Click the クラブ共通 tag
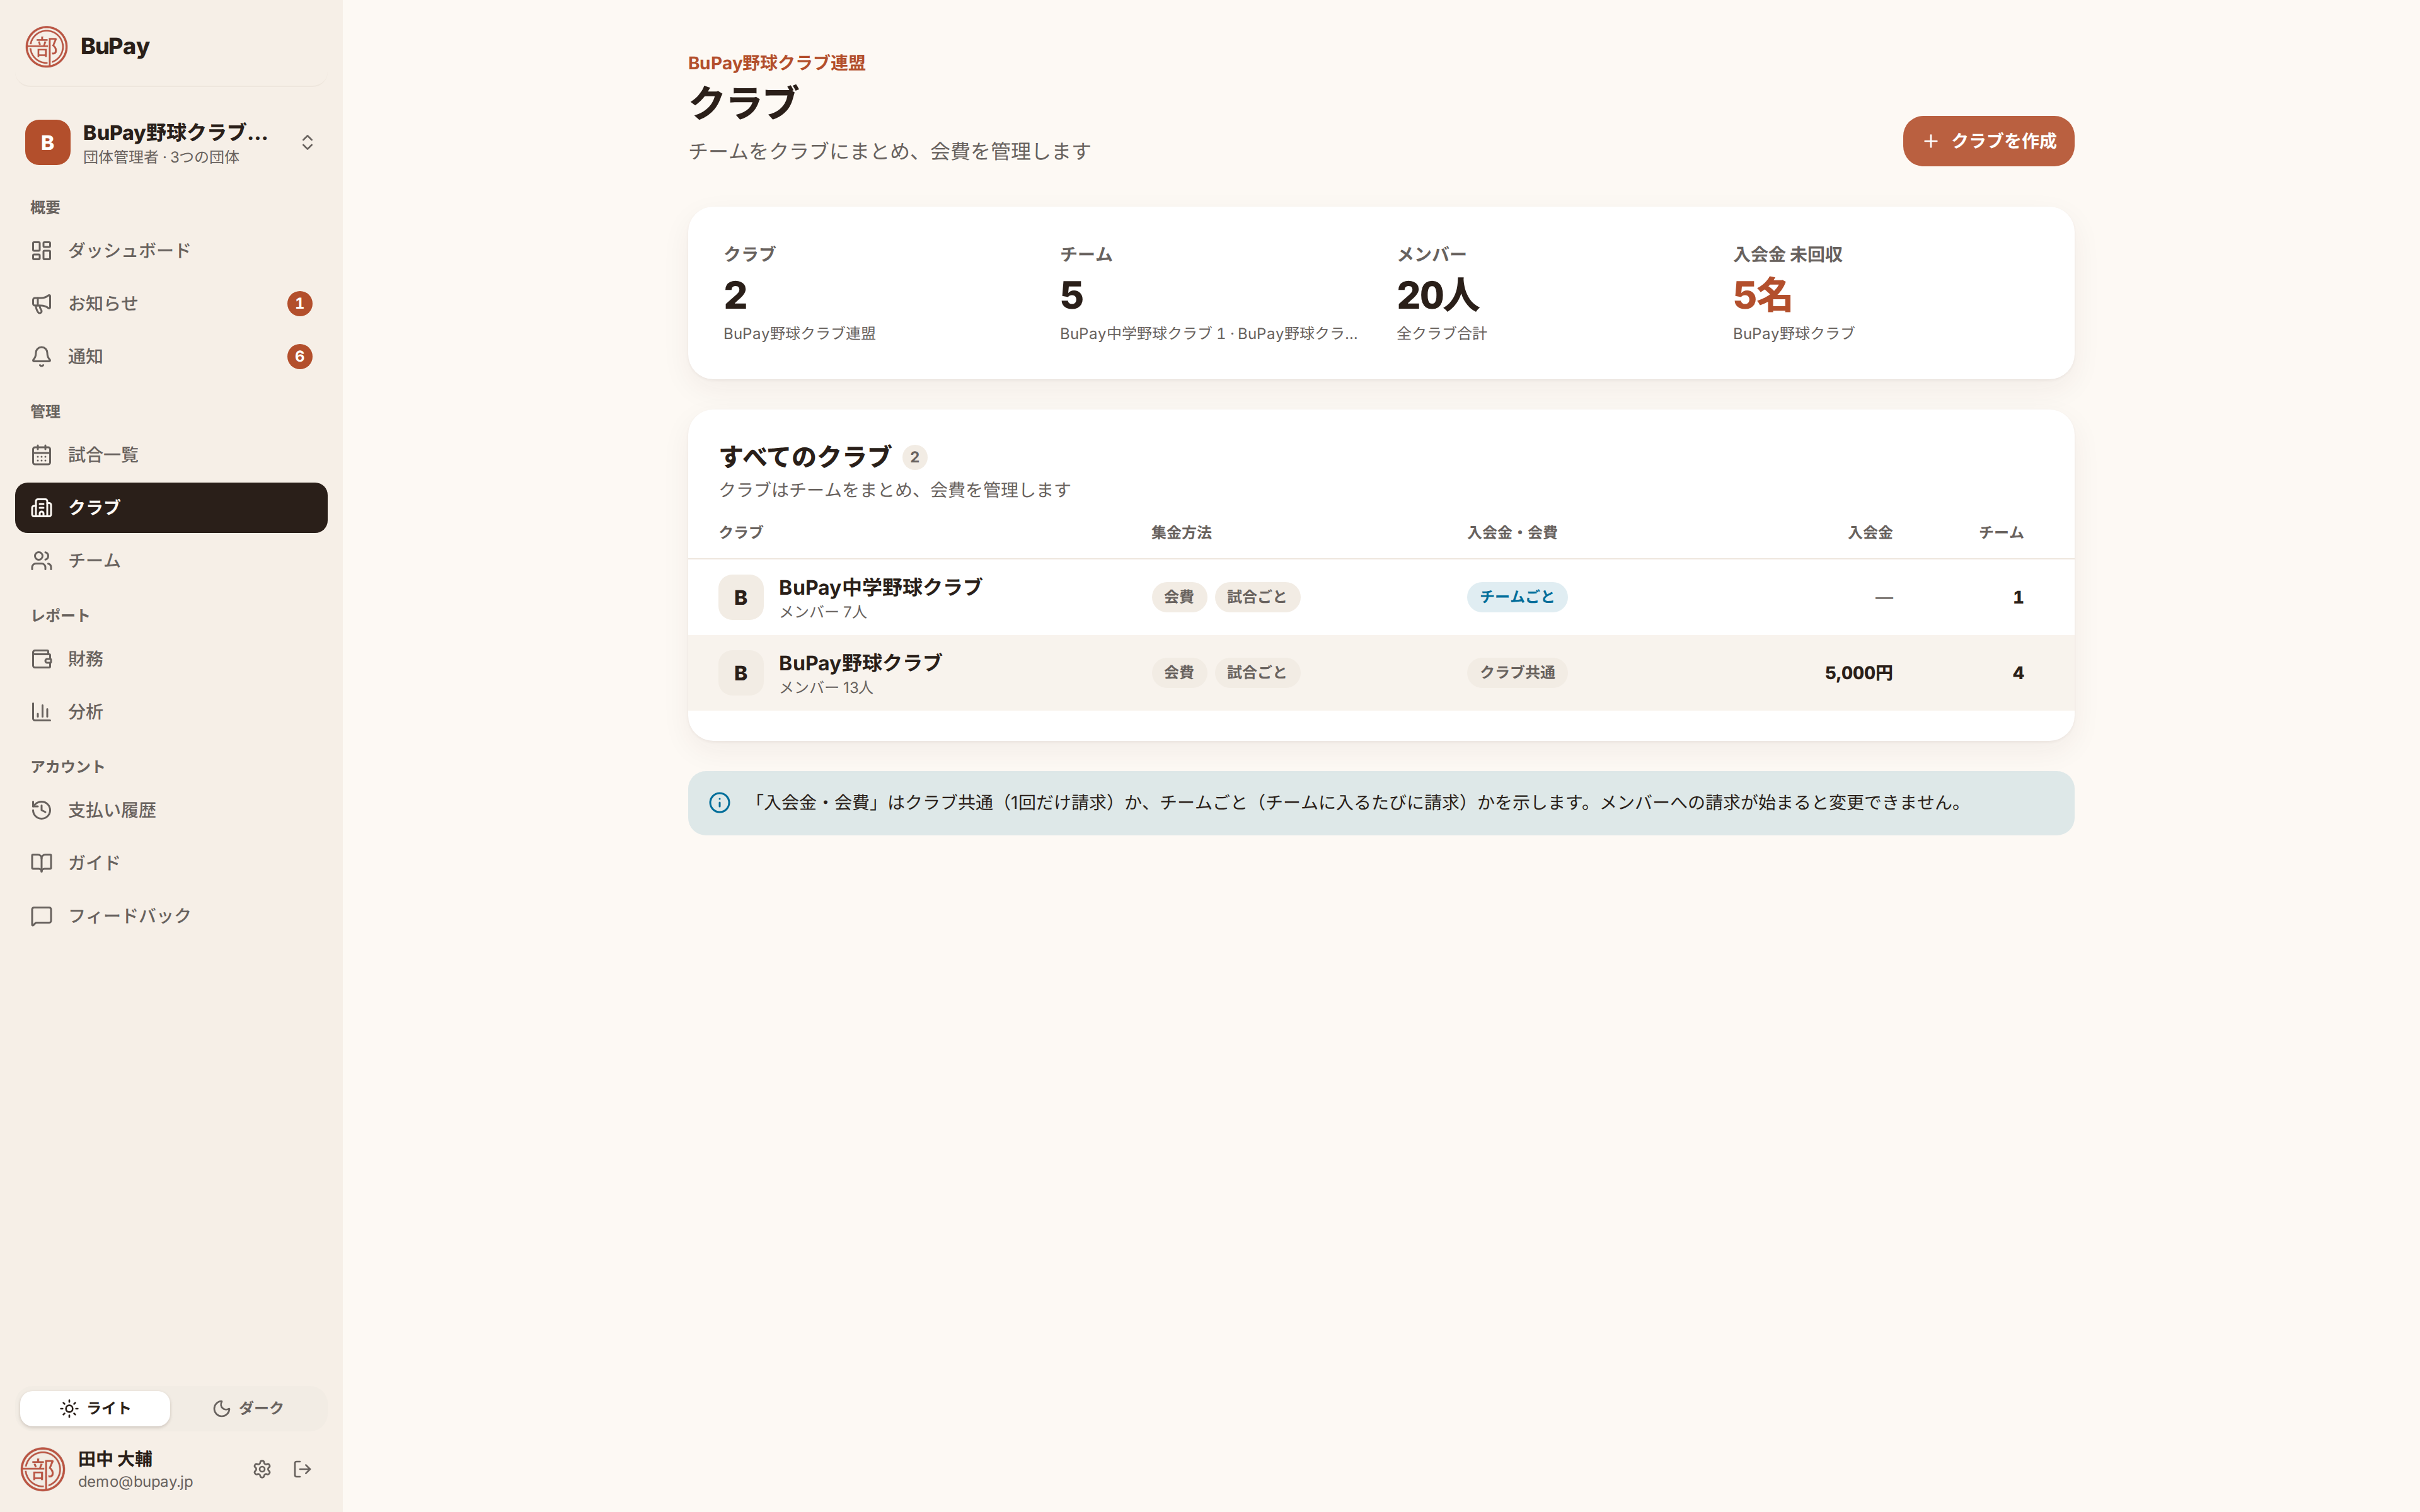 (1517, 673)
